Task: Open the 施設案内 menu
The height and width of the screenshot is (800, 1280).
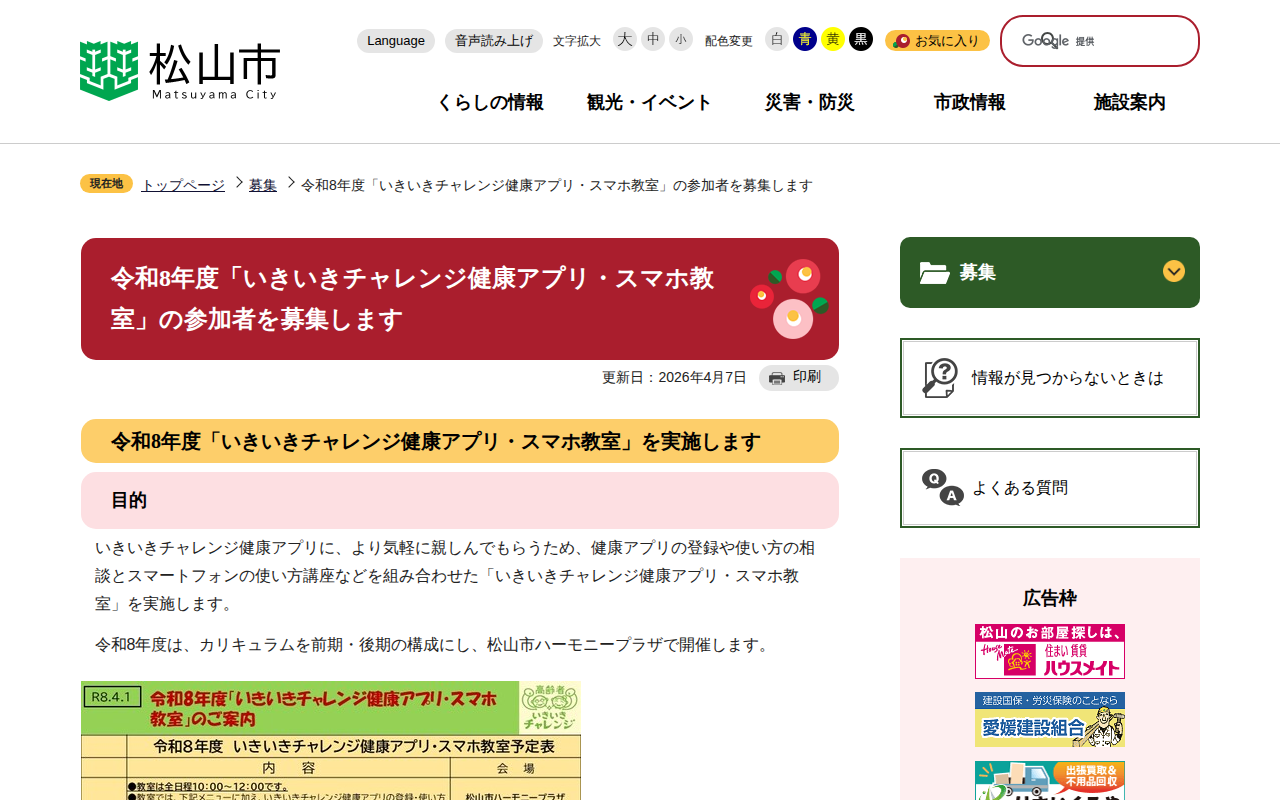Action: click(x=1130, y=102)
